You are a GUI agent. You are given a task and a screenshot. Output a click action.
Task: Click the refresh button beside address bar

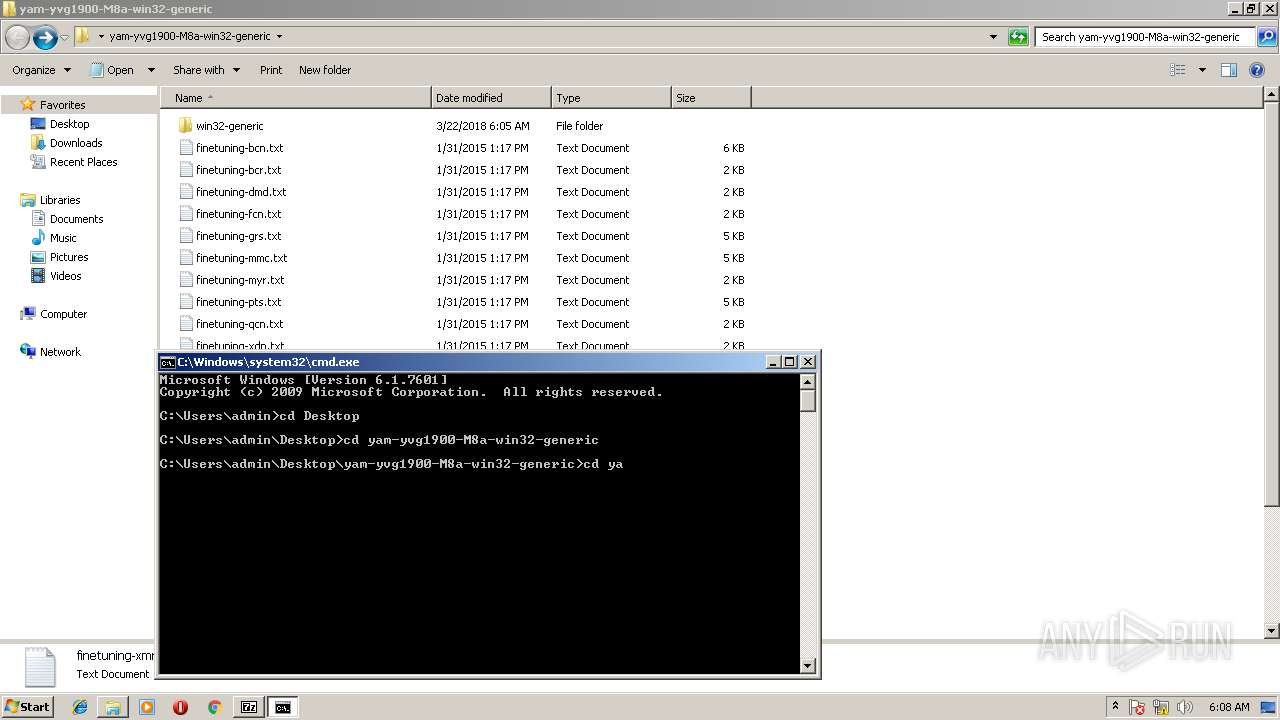1018,37
